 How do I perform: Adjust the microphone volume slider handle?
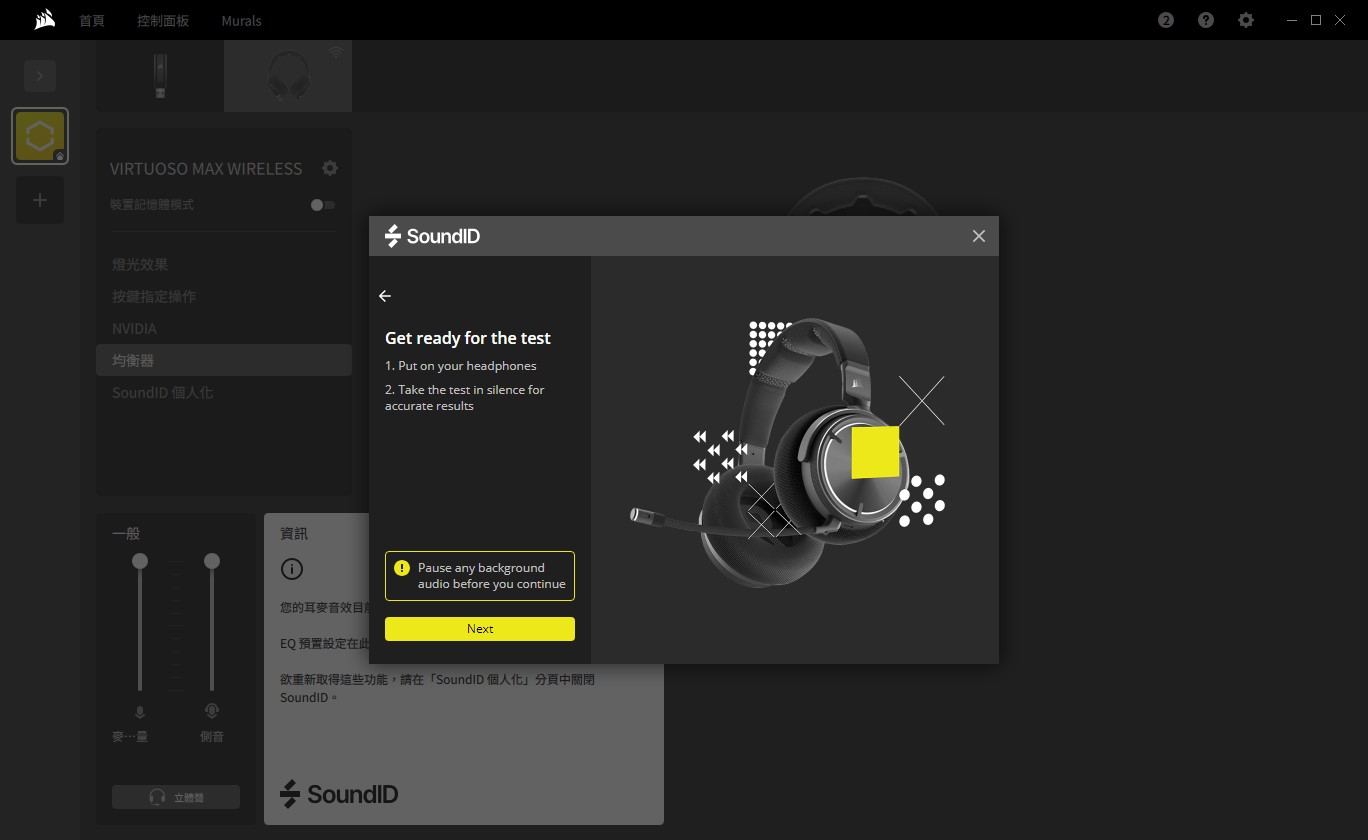coord(140,561)
